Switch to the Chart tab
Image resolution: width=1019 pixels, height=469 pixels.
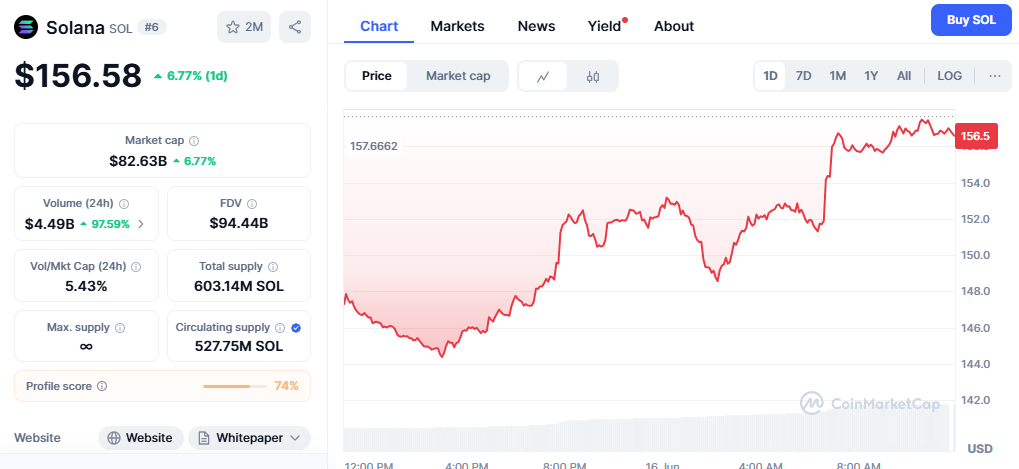point(379,26)
